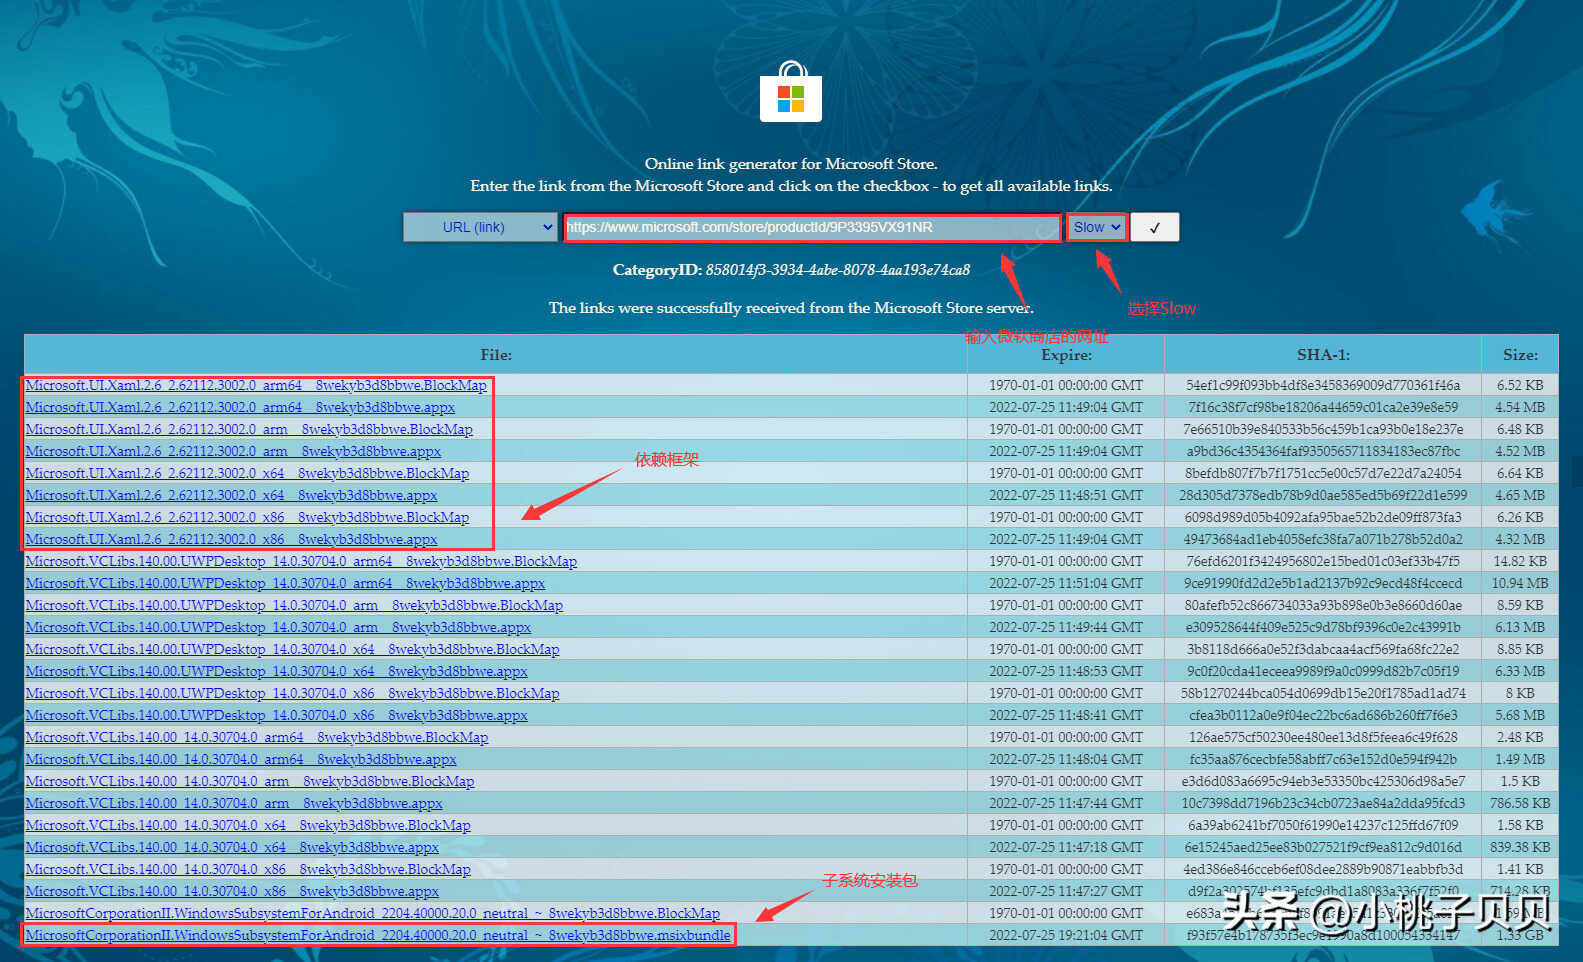The image size is (1583, 962).
Task: Select the CategoryID value text
Action: pyautogui.click(x=838, y=270)
